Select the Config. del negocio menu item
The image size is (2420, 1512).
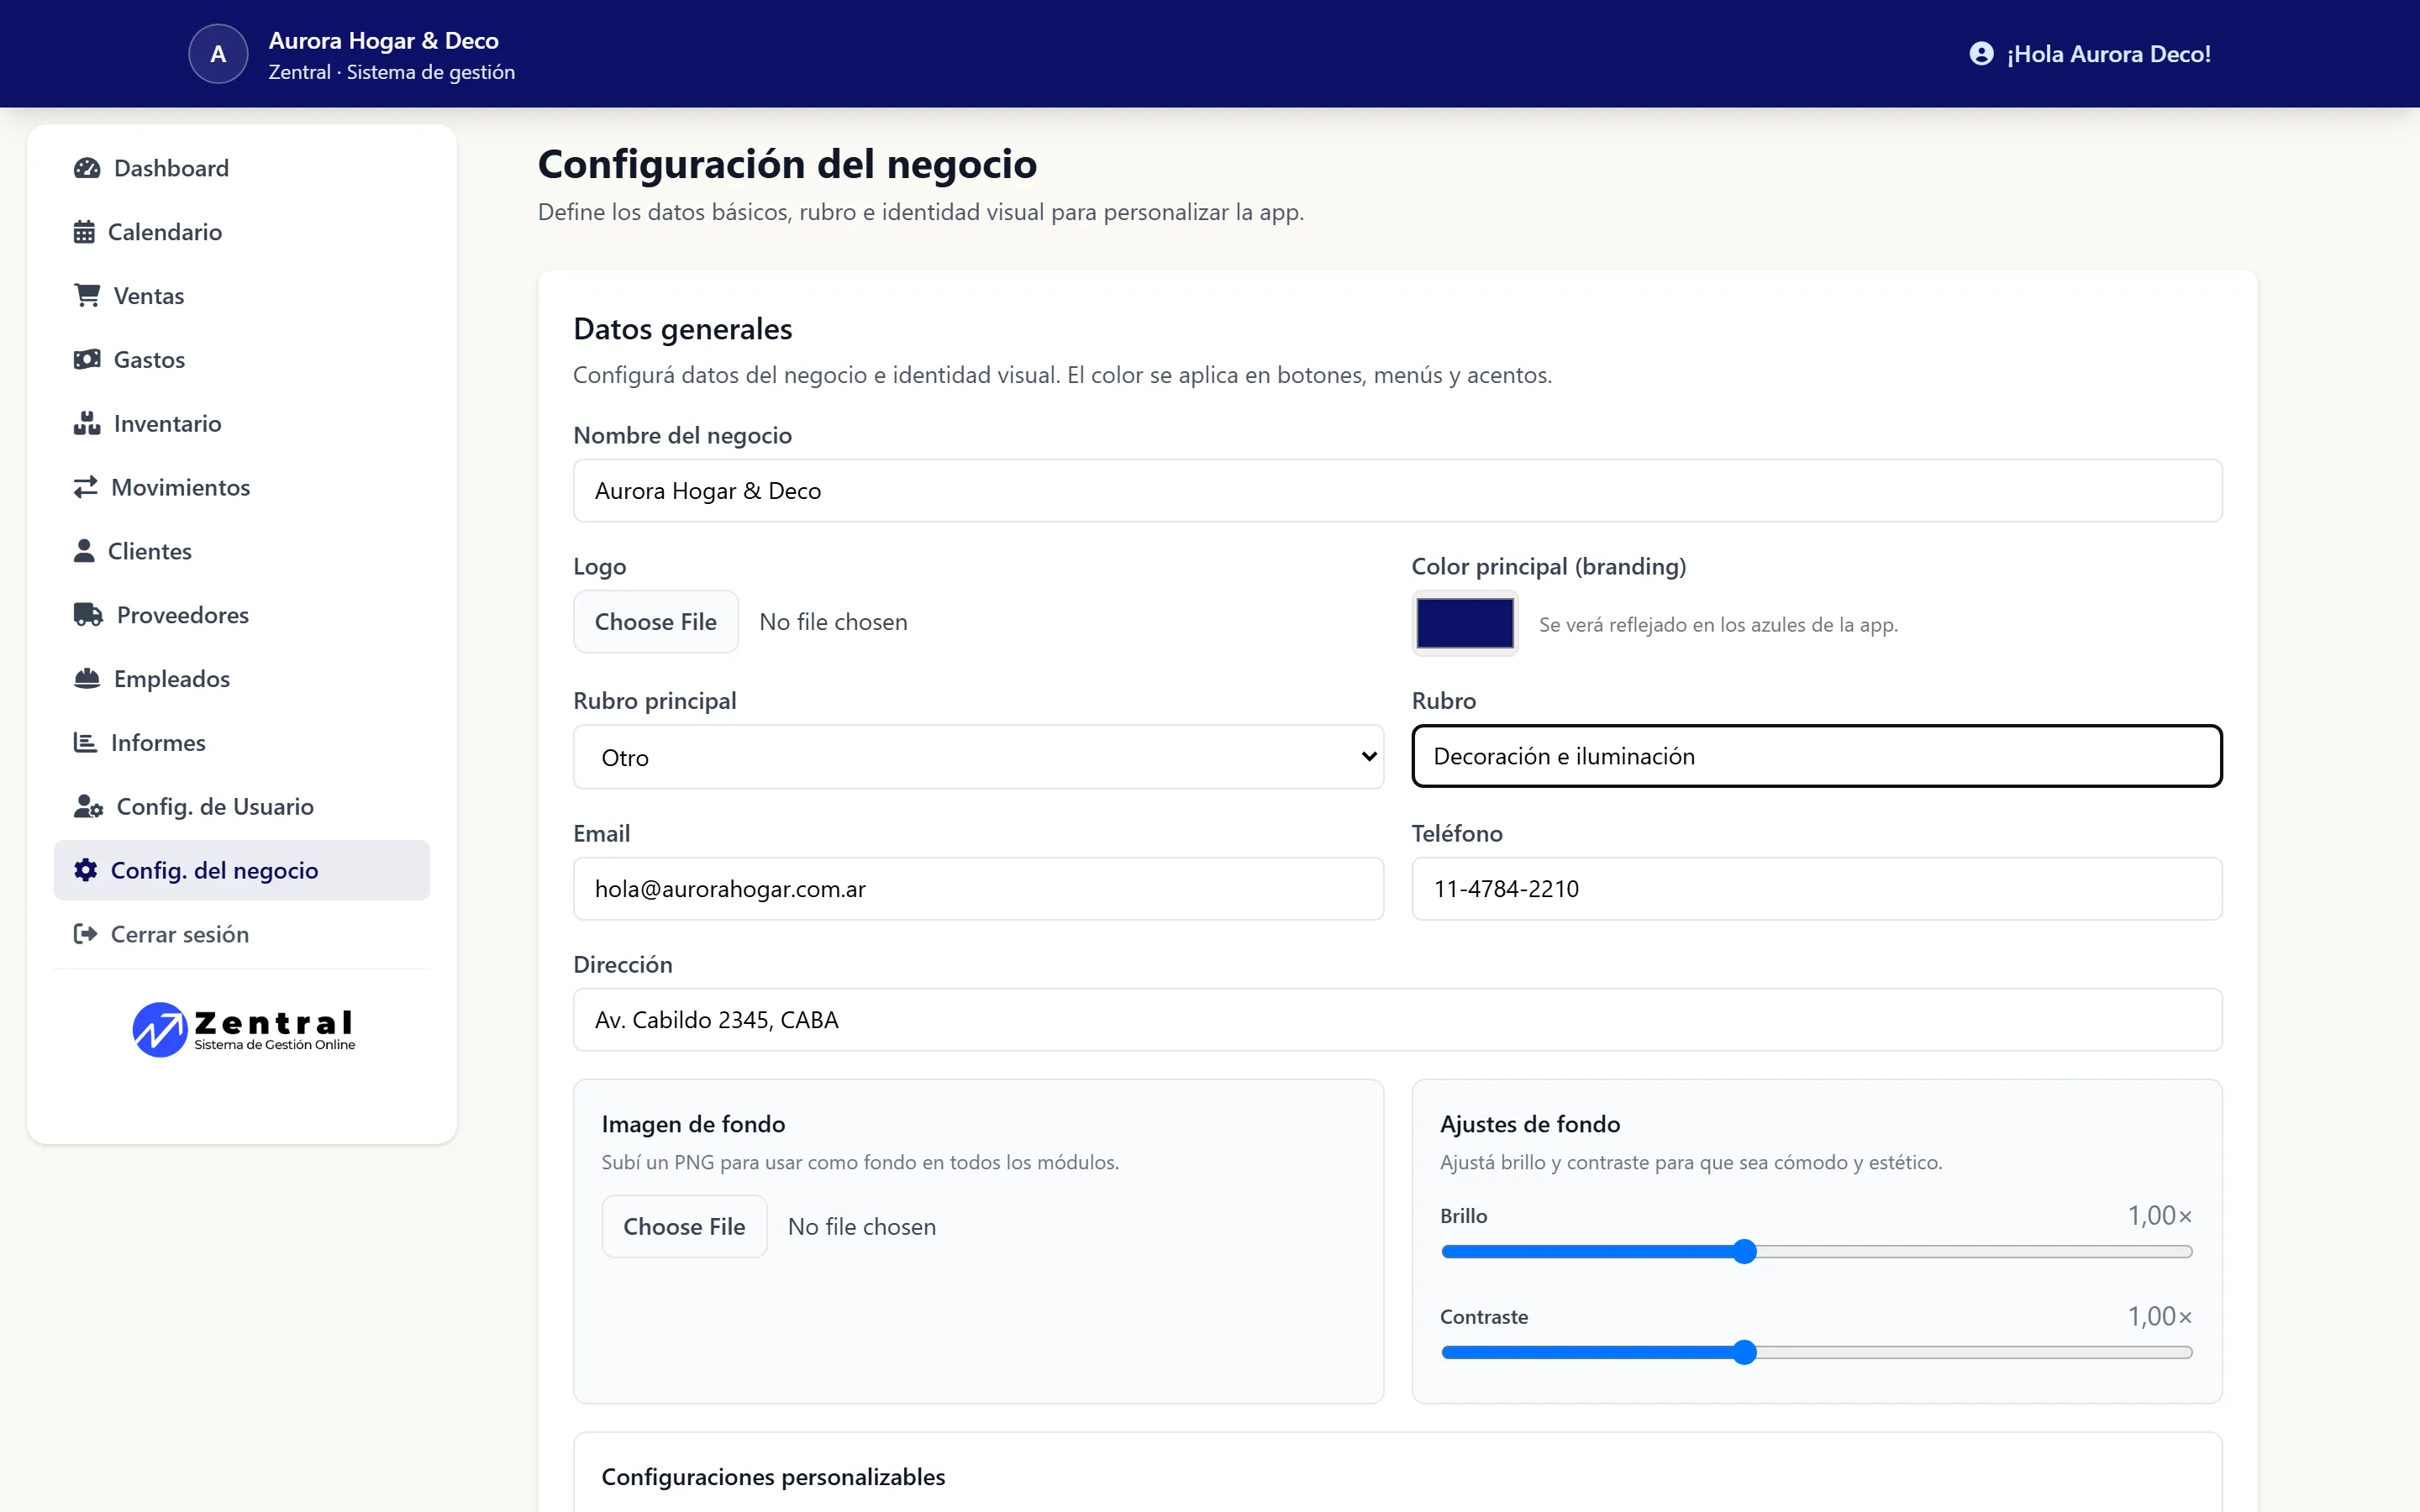point(242,870)
